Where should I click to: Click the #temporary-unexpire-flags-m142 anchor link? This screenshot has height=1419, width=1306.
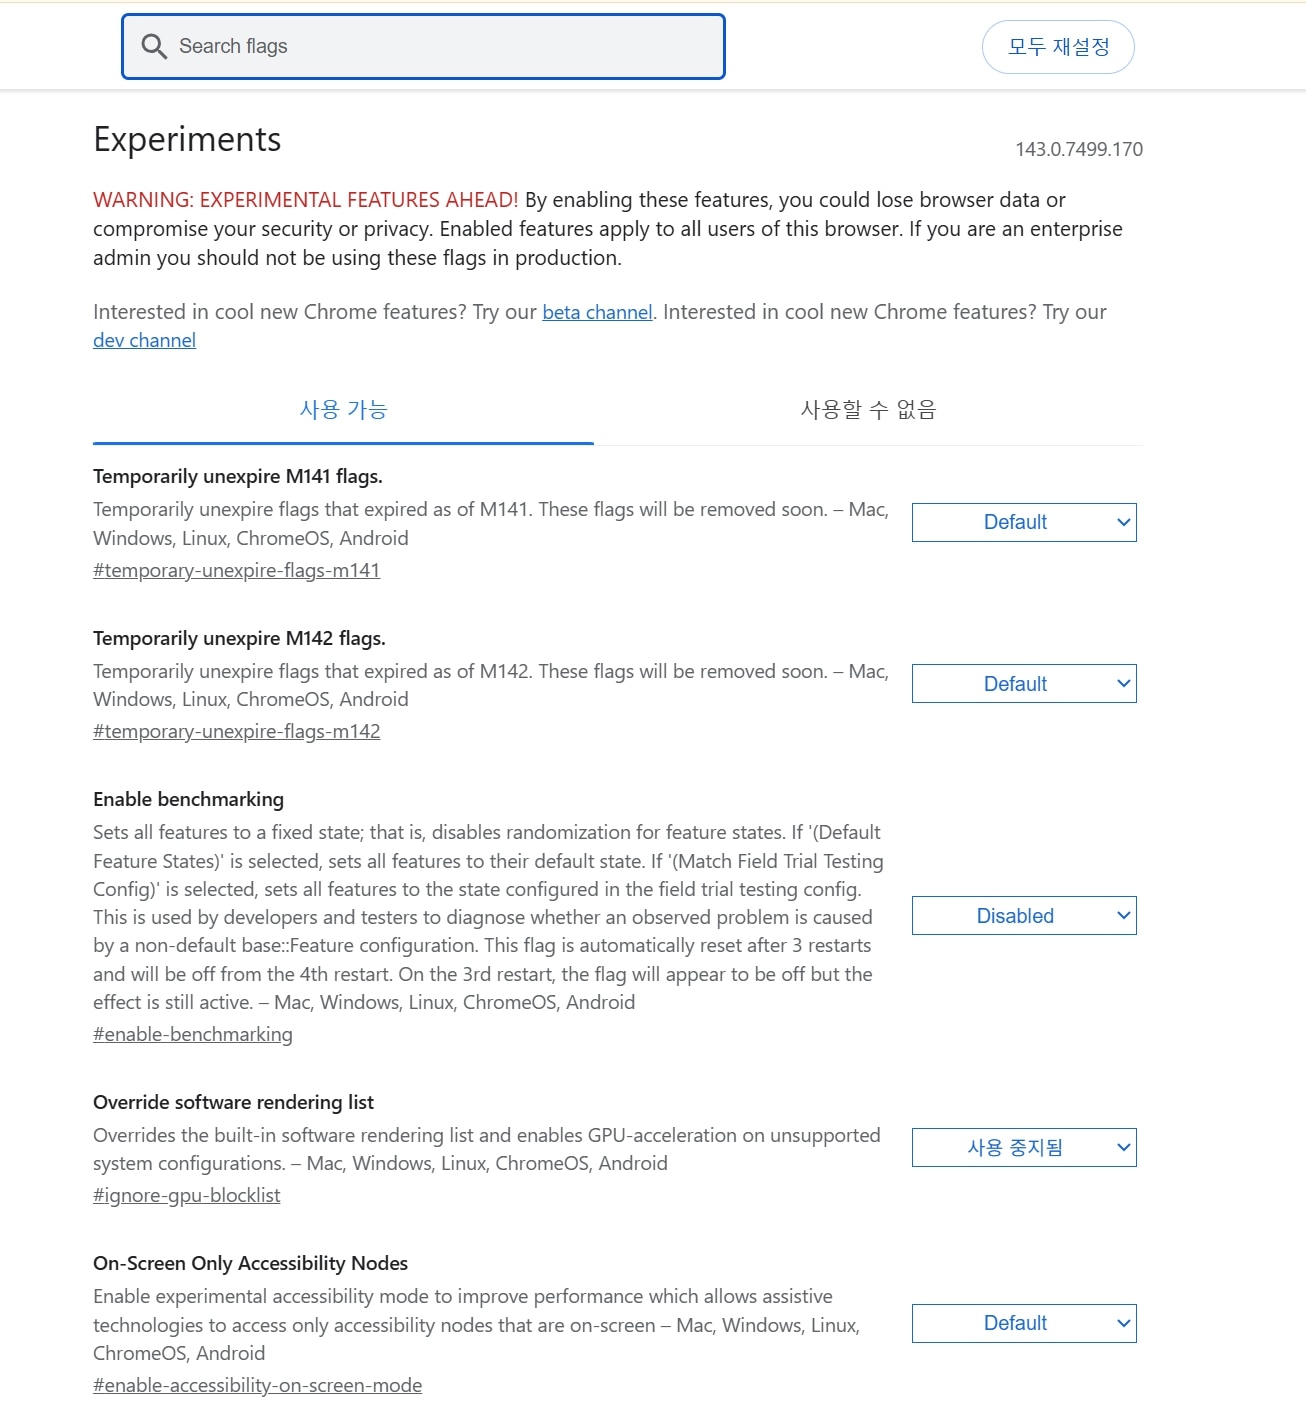[236, 731]
